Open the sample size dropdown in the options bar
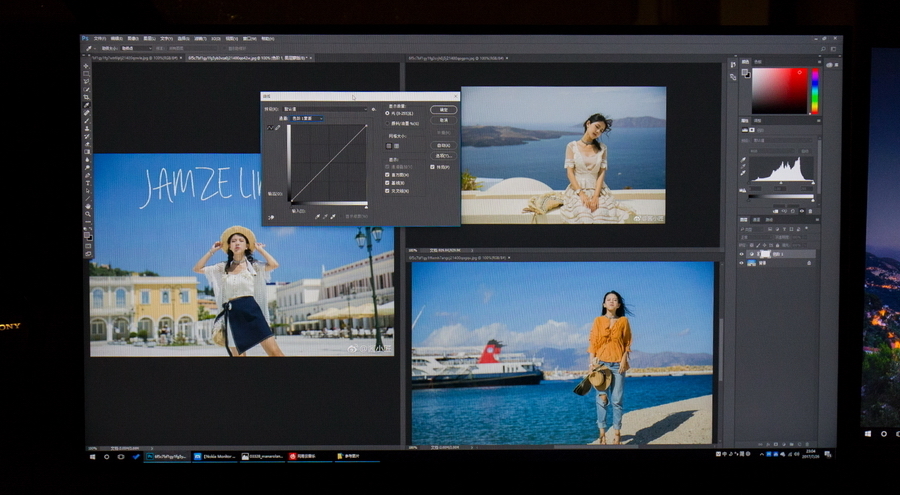 click(135, 48)
